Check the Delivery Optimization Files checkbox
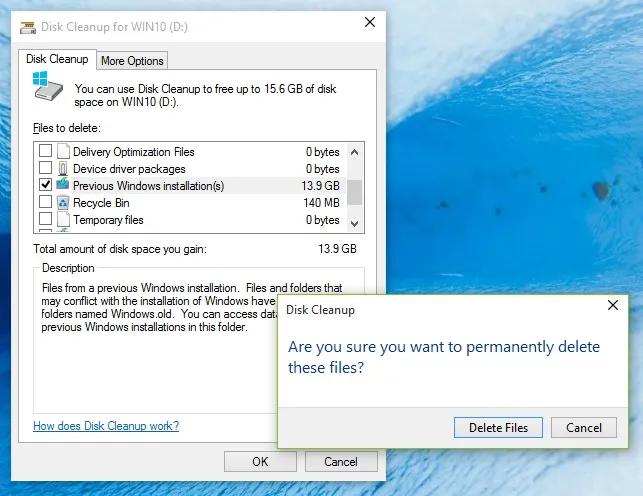 click(x=45, y=151)
